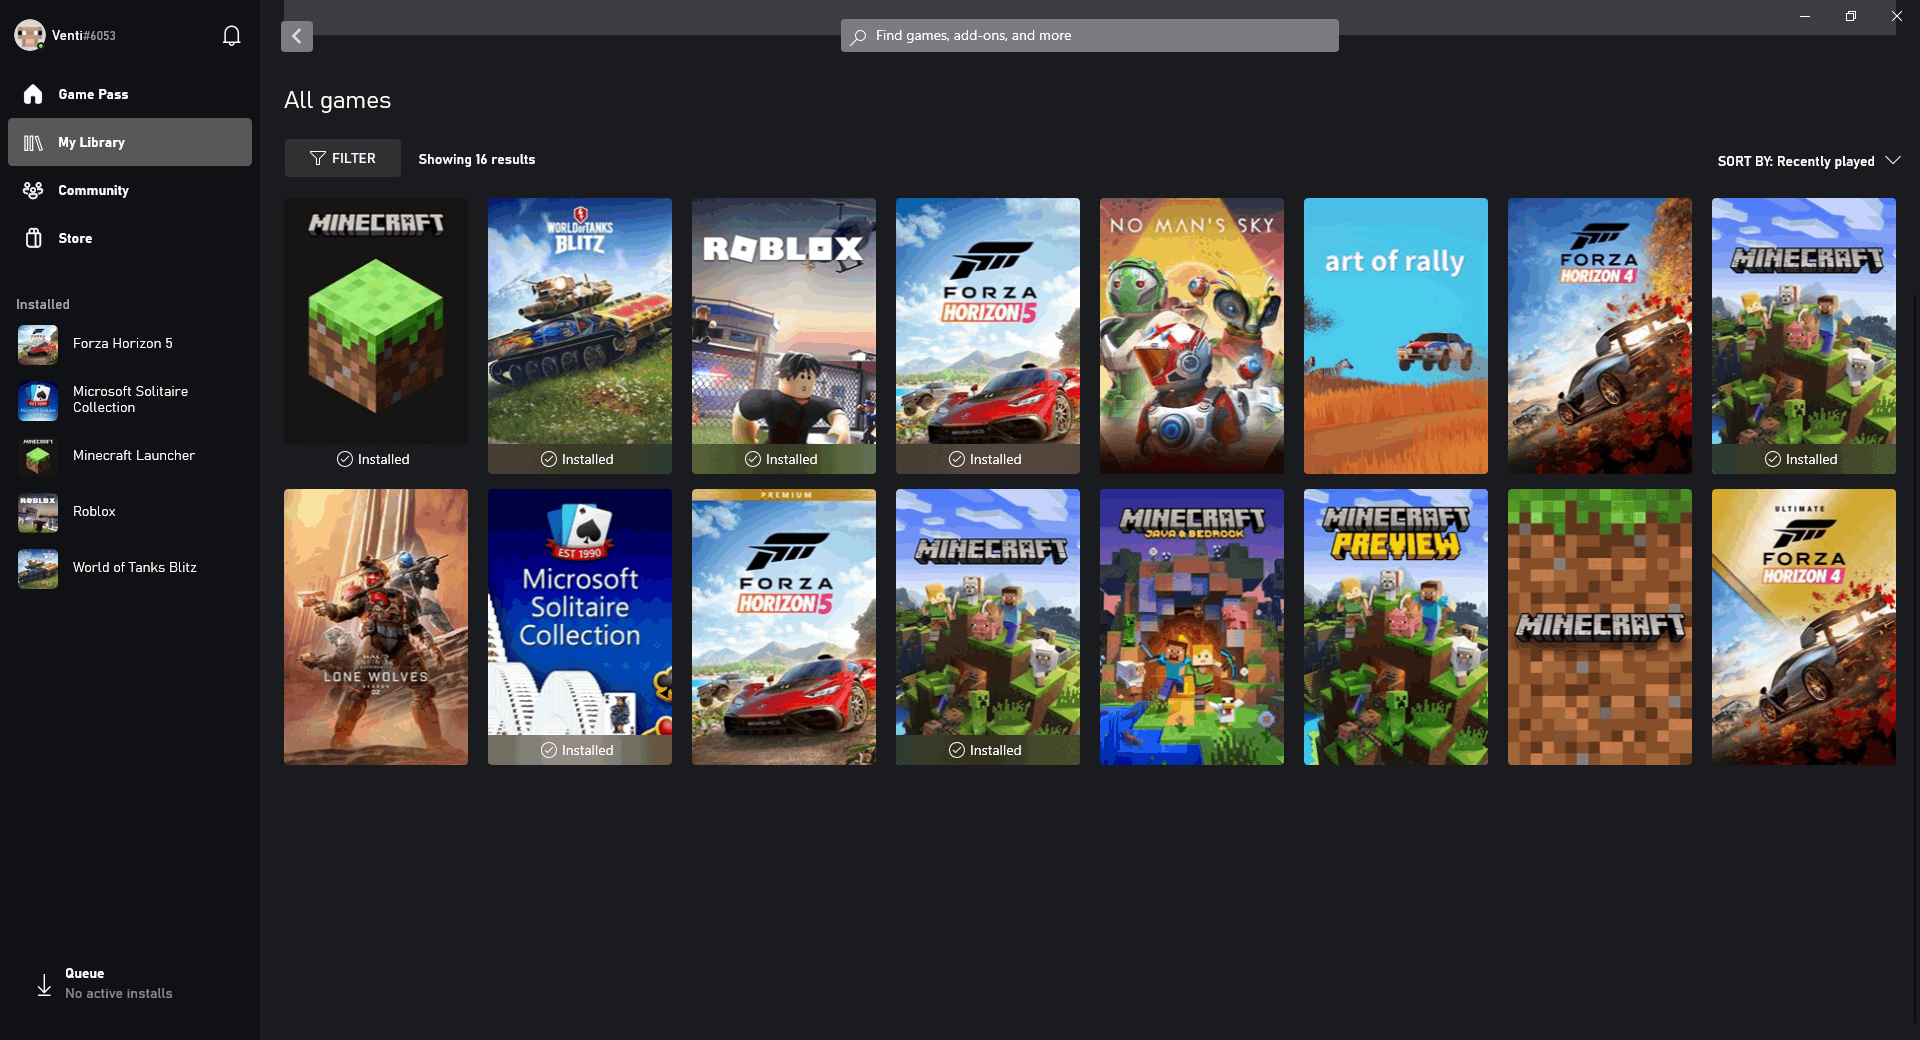Open the Sort by Recently played dropdown
The height and width of the screenshot is (1040, 1920).
[1808, 161]
